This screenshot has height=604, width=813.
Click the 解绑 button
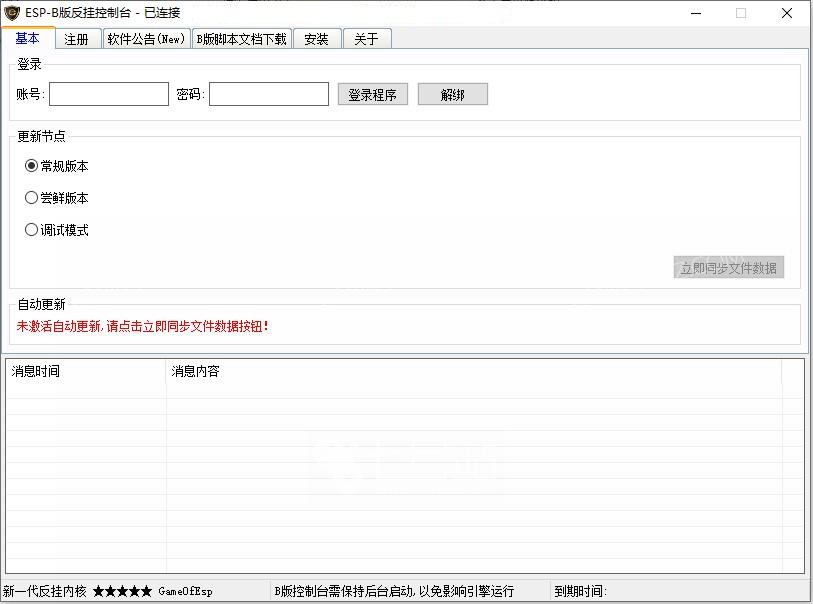453,94
